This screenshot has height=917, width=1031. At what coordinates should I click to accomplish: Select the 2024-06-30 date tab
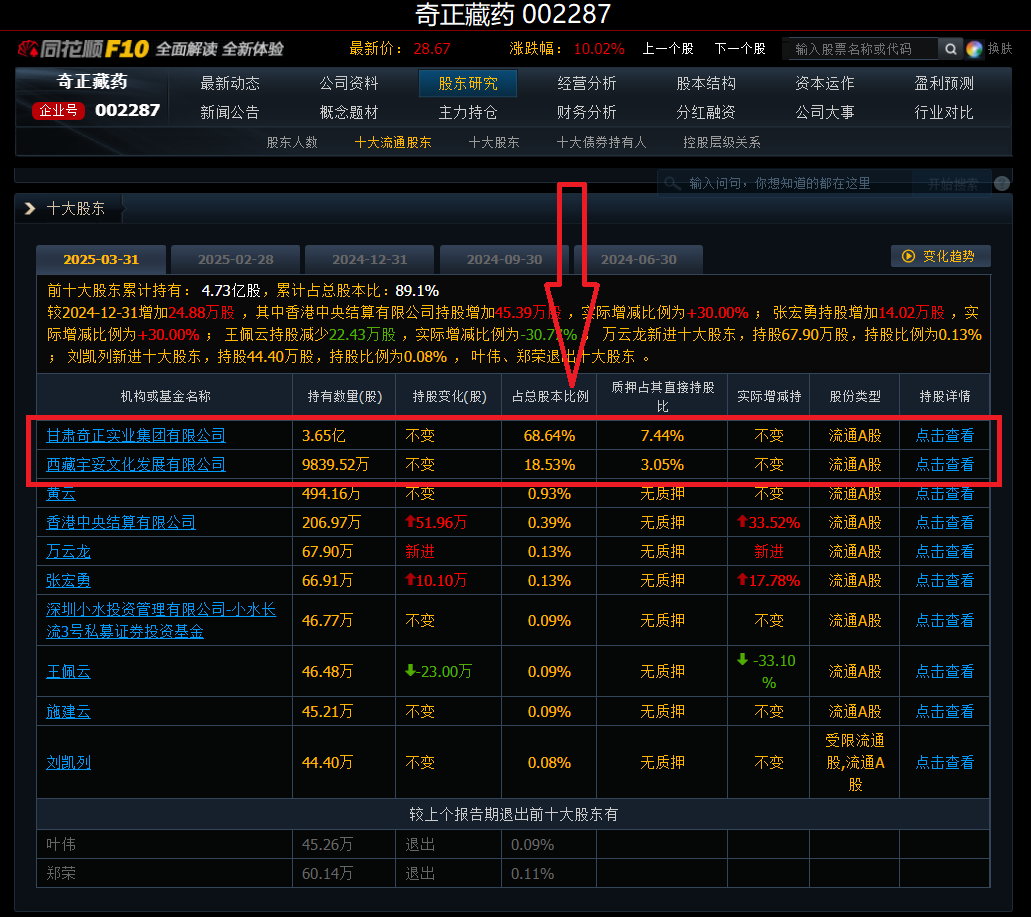coord(638,260)
